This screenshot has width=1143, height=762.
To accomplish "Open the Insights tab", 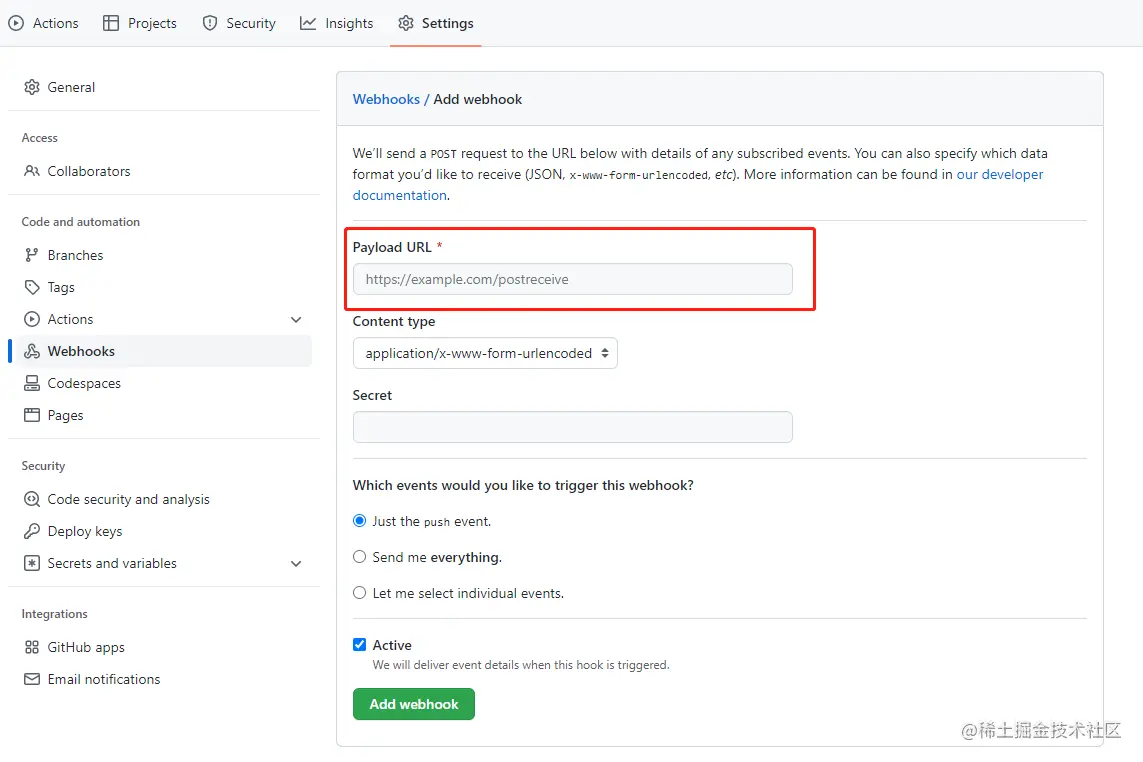I will click(337, 23).
